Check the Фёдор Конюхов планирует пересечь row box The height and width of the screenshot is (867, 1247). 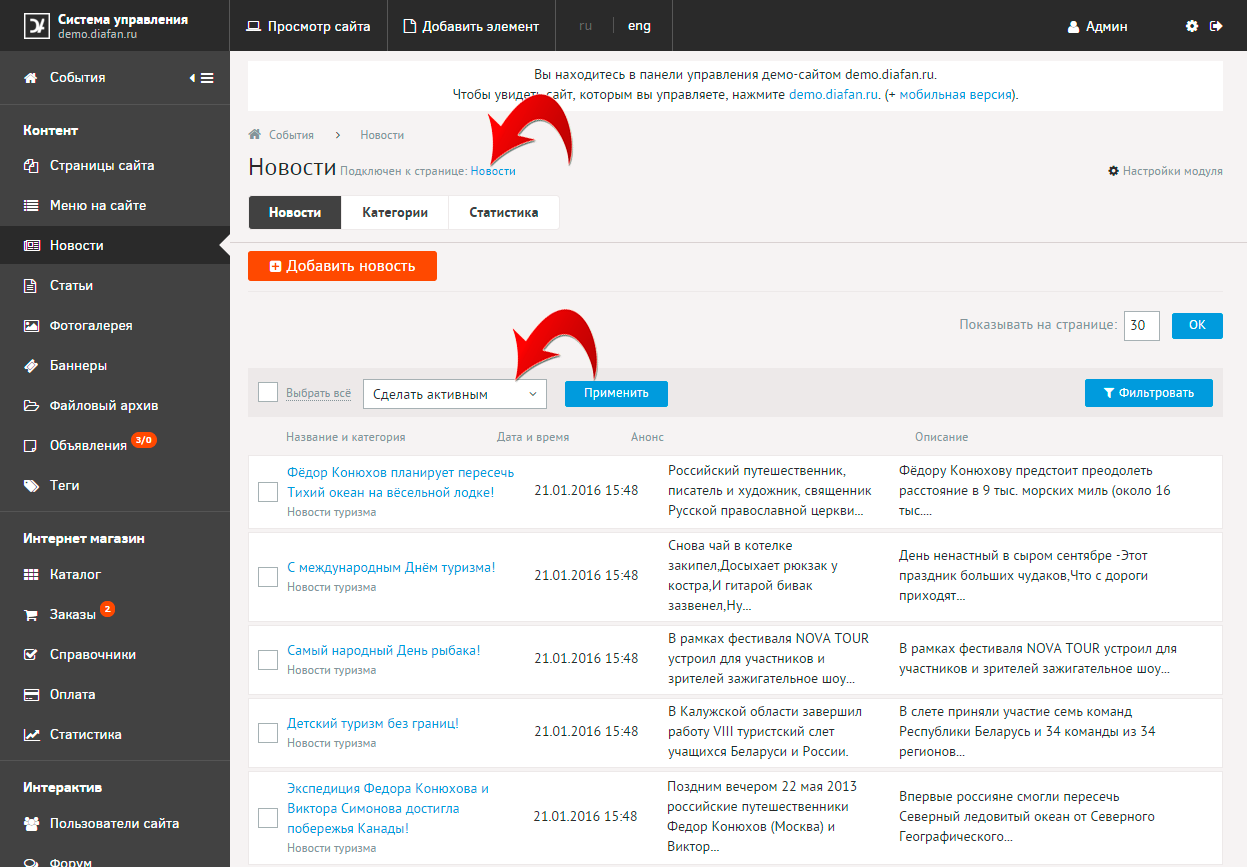point(268,492)
